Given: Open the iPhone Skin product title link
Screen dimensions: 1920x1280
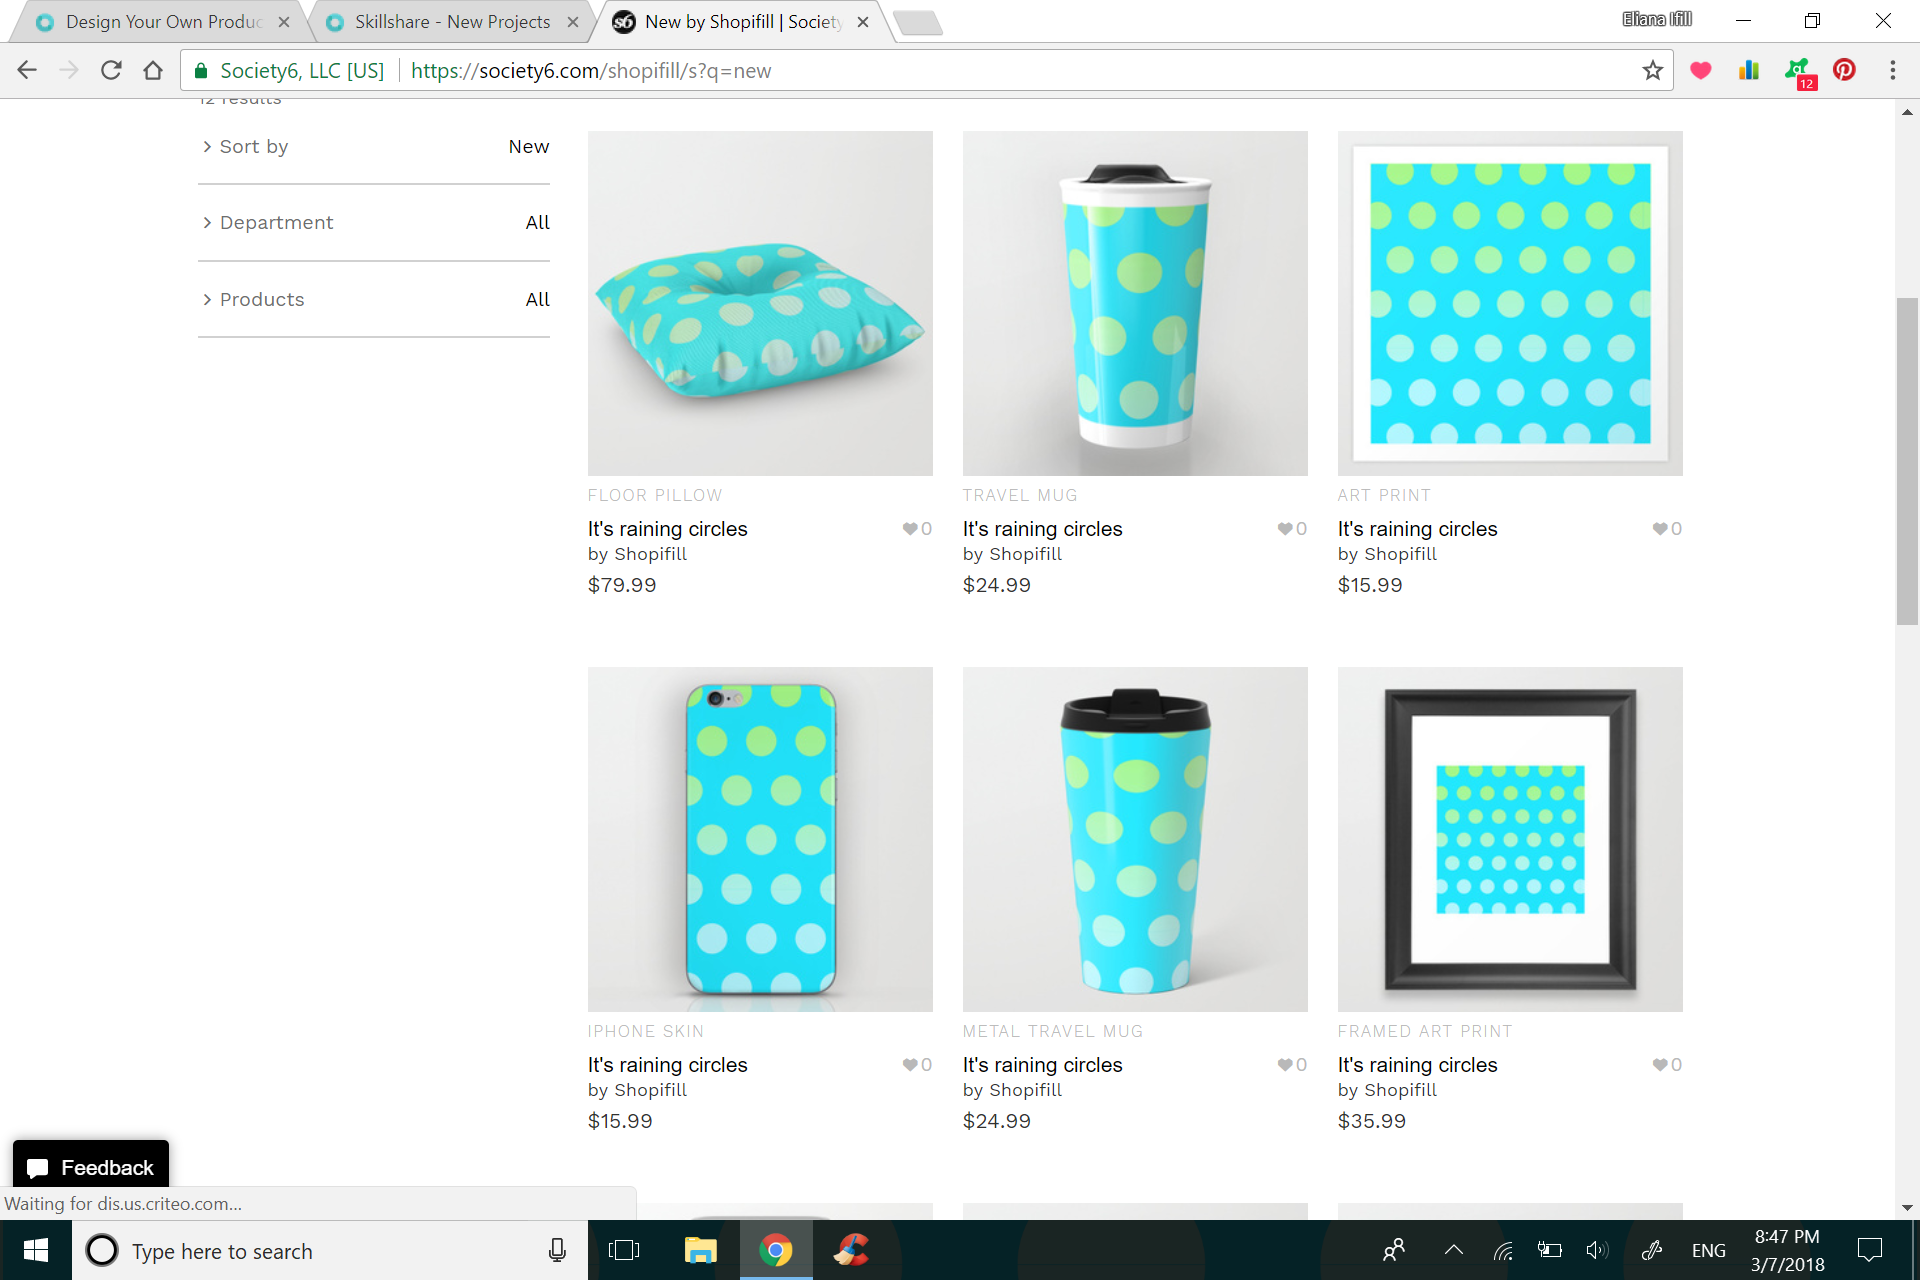Looking at the screenshot, I should click(667, 1065).
